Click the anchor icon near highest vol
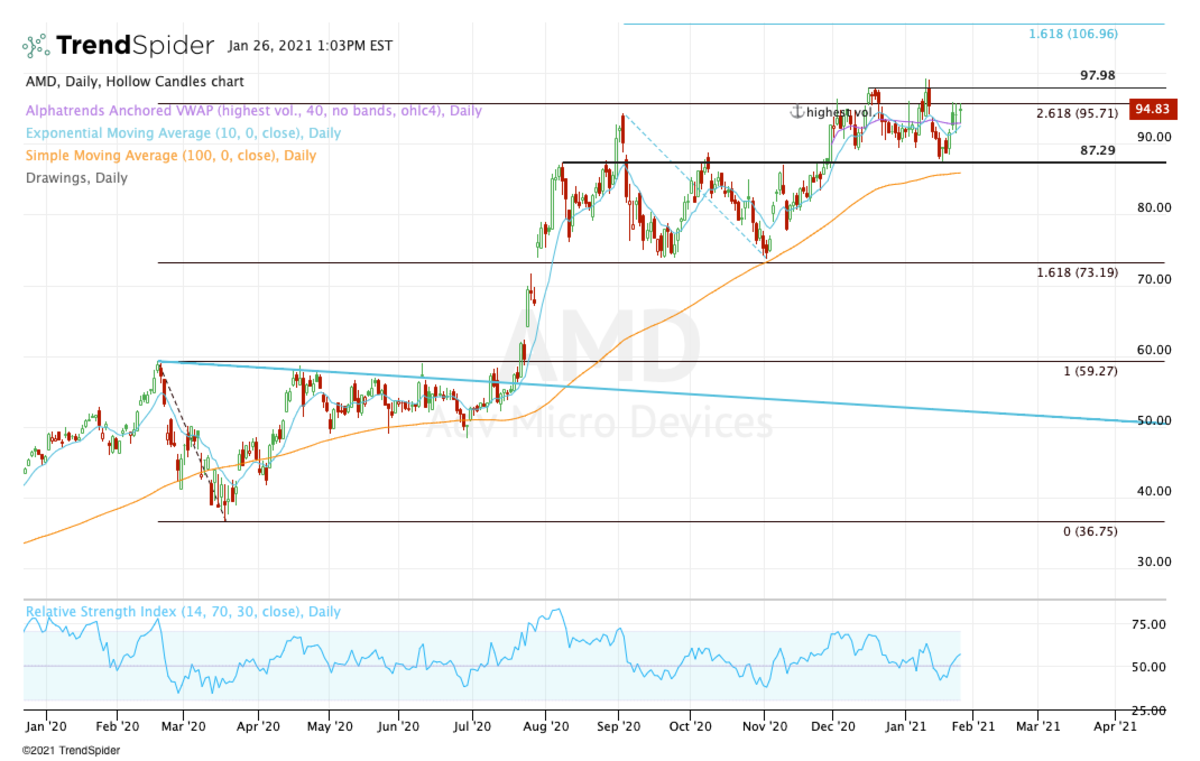1200x761 pixels. (x=798, y=112)
